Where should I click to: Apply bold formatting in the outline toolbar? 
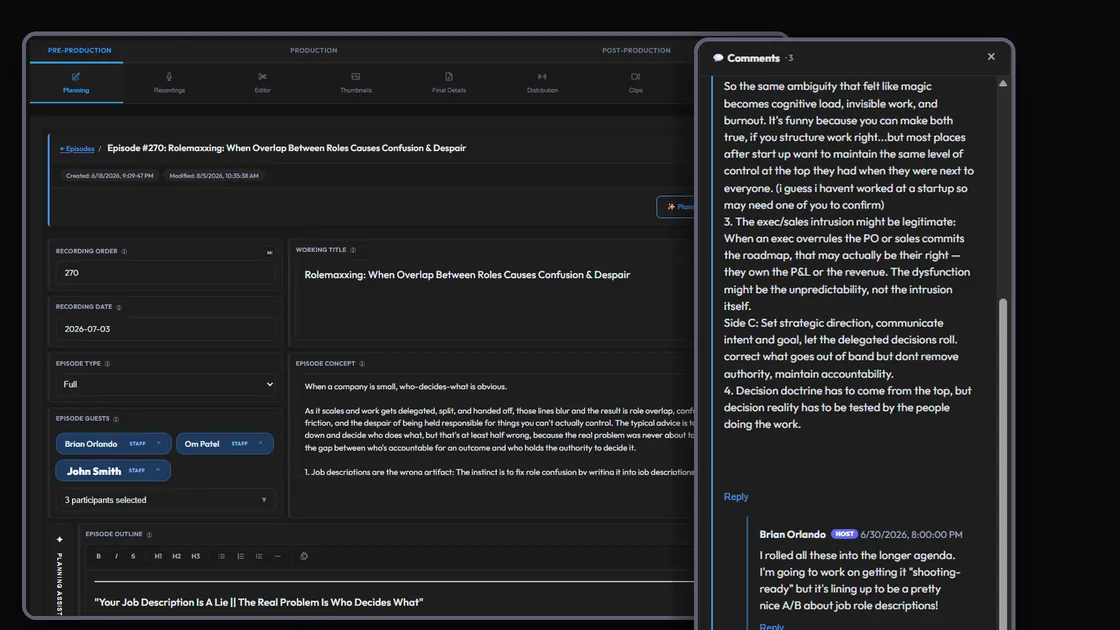click(x=99, y=556)
